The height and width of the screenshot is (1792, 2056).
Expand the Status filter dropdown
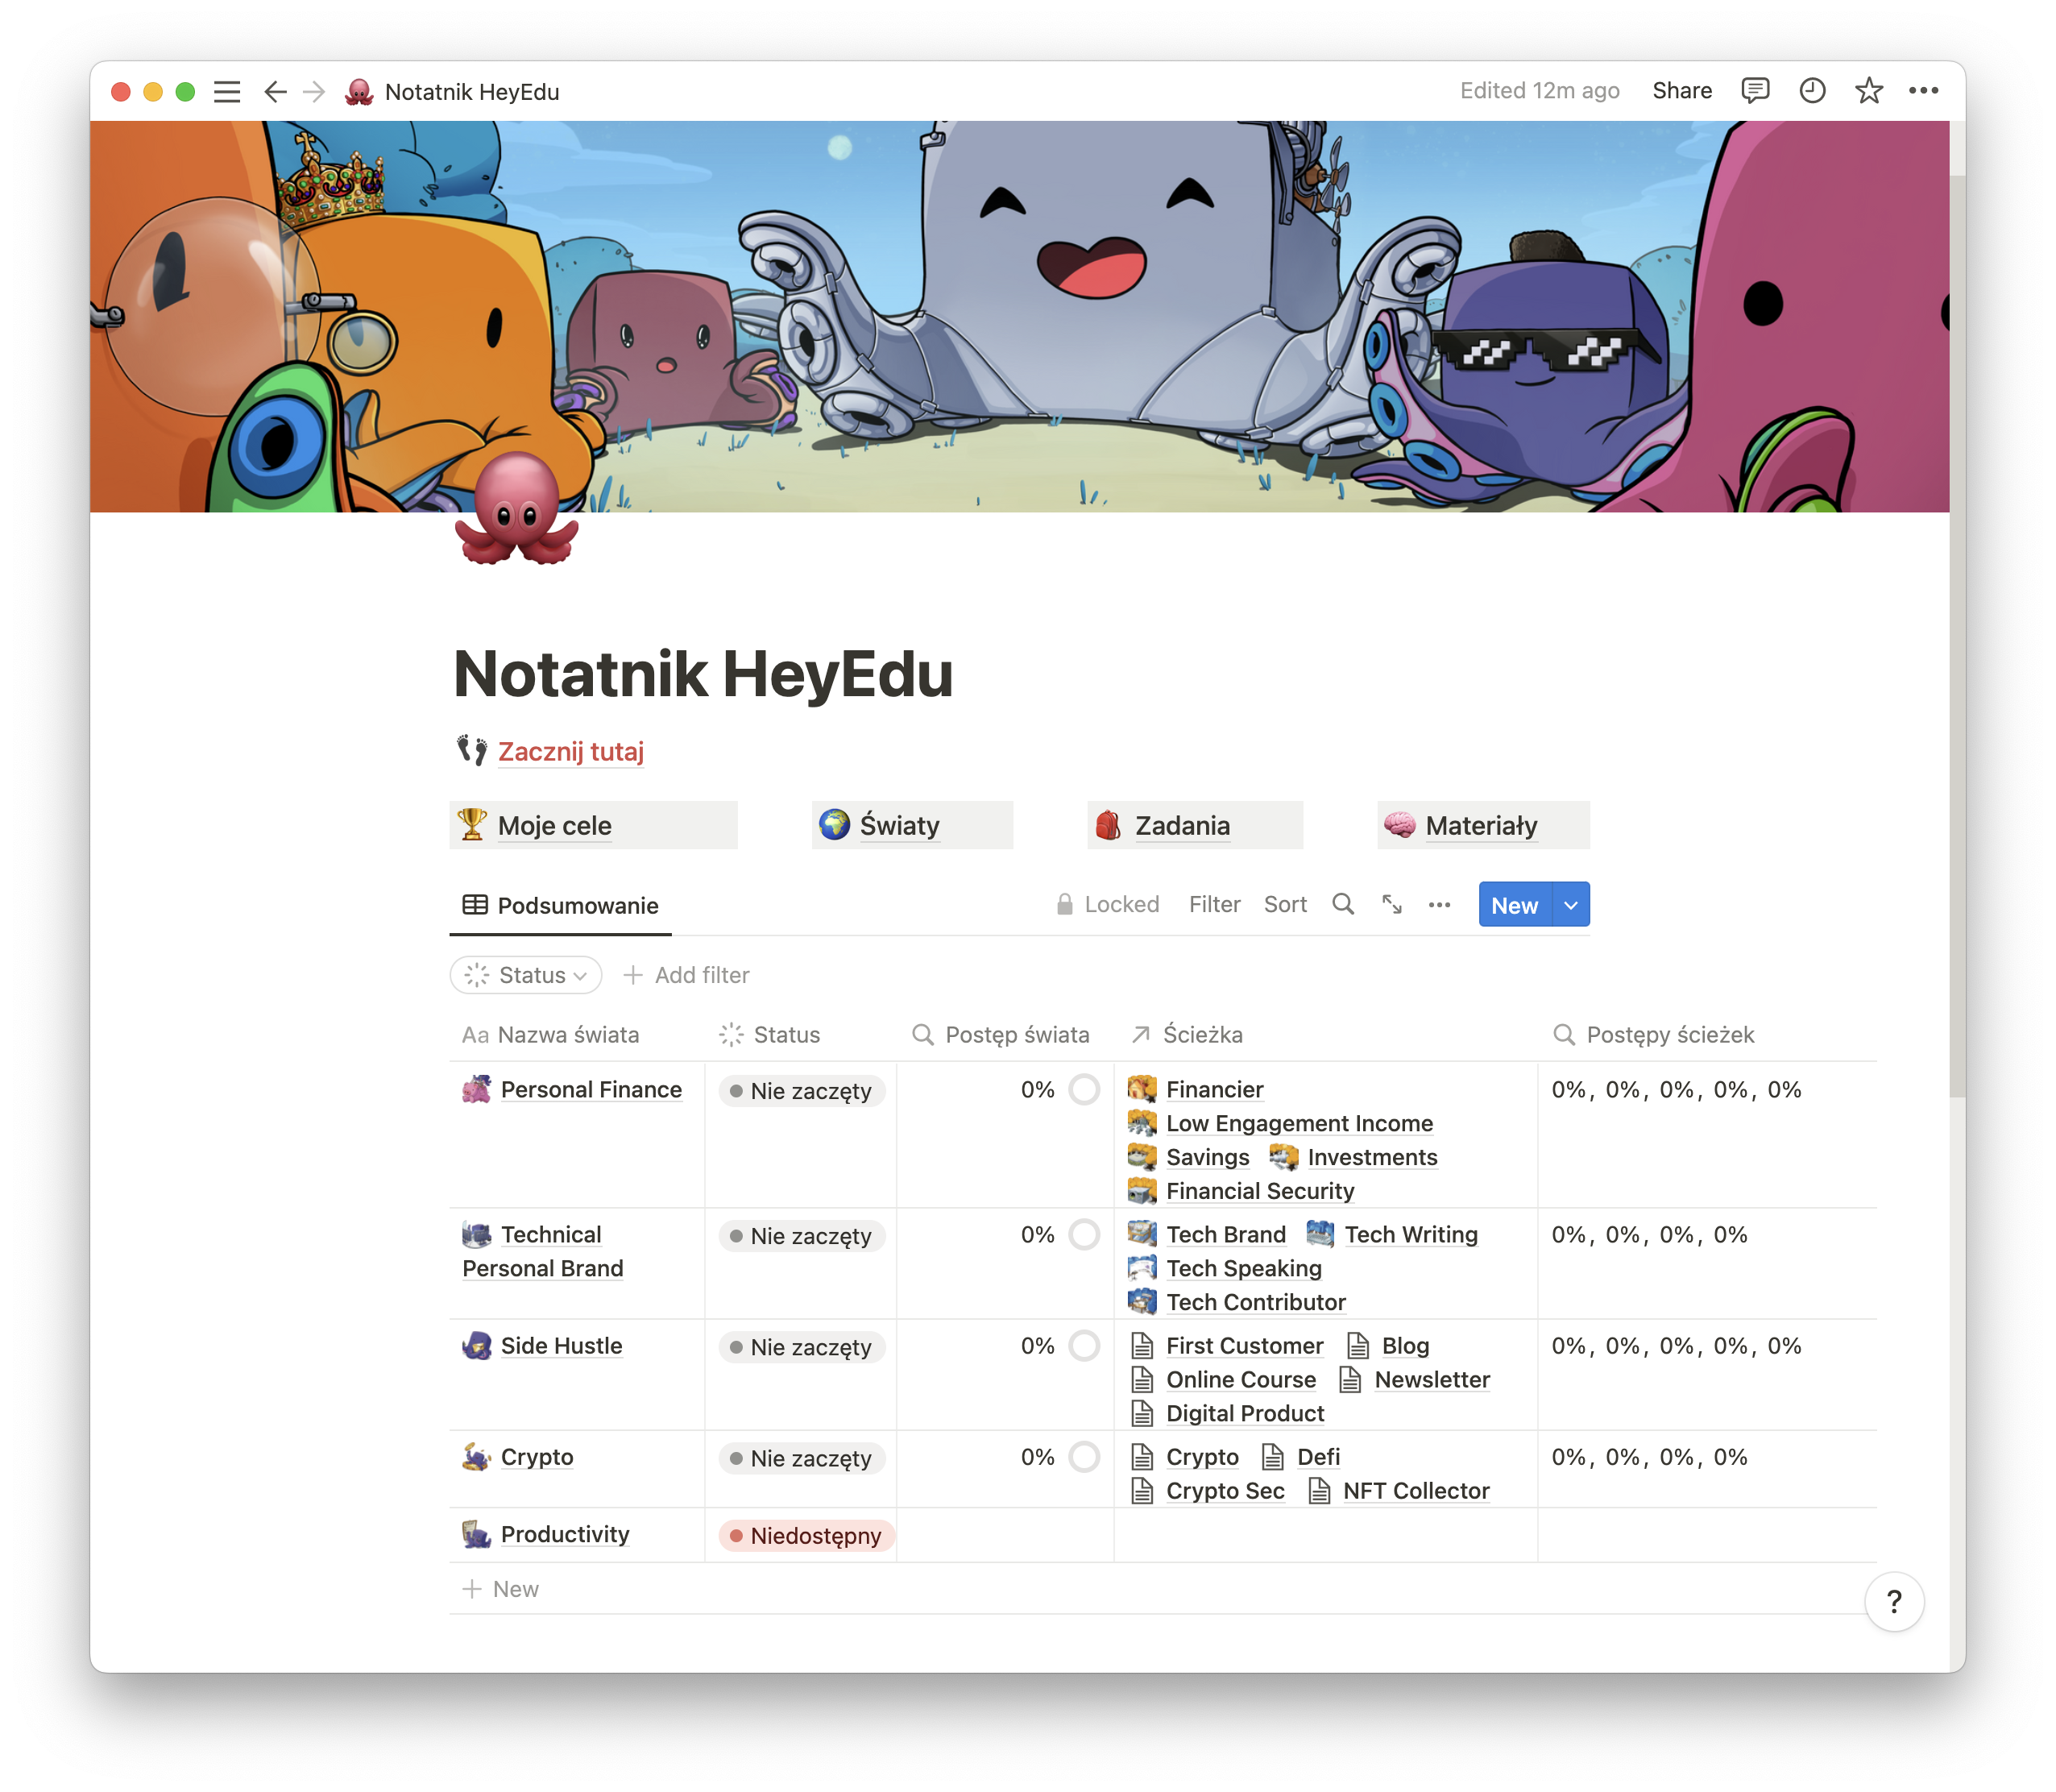pyautogui.click(x=526, y=975)
